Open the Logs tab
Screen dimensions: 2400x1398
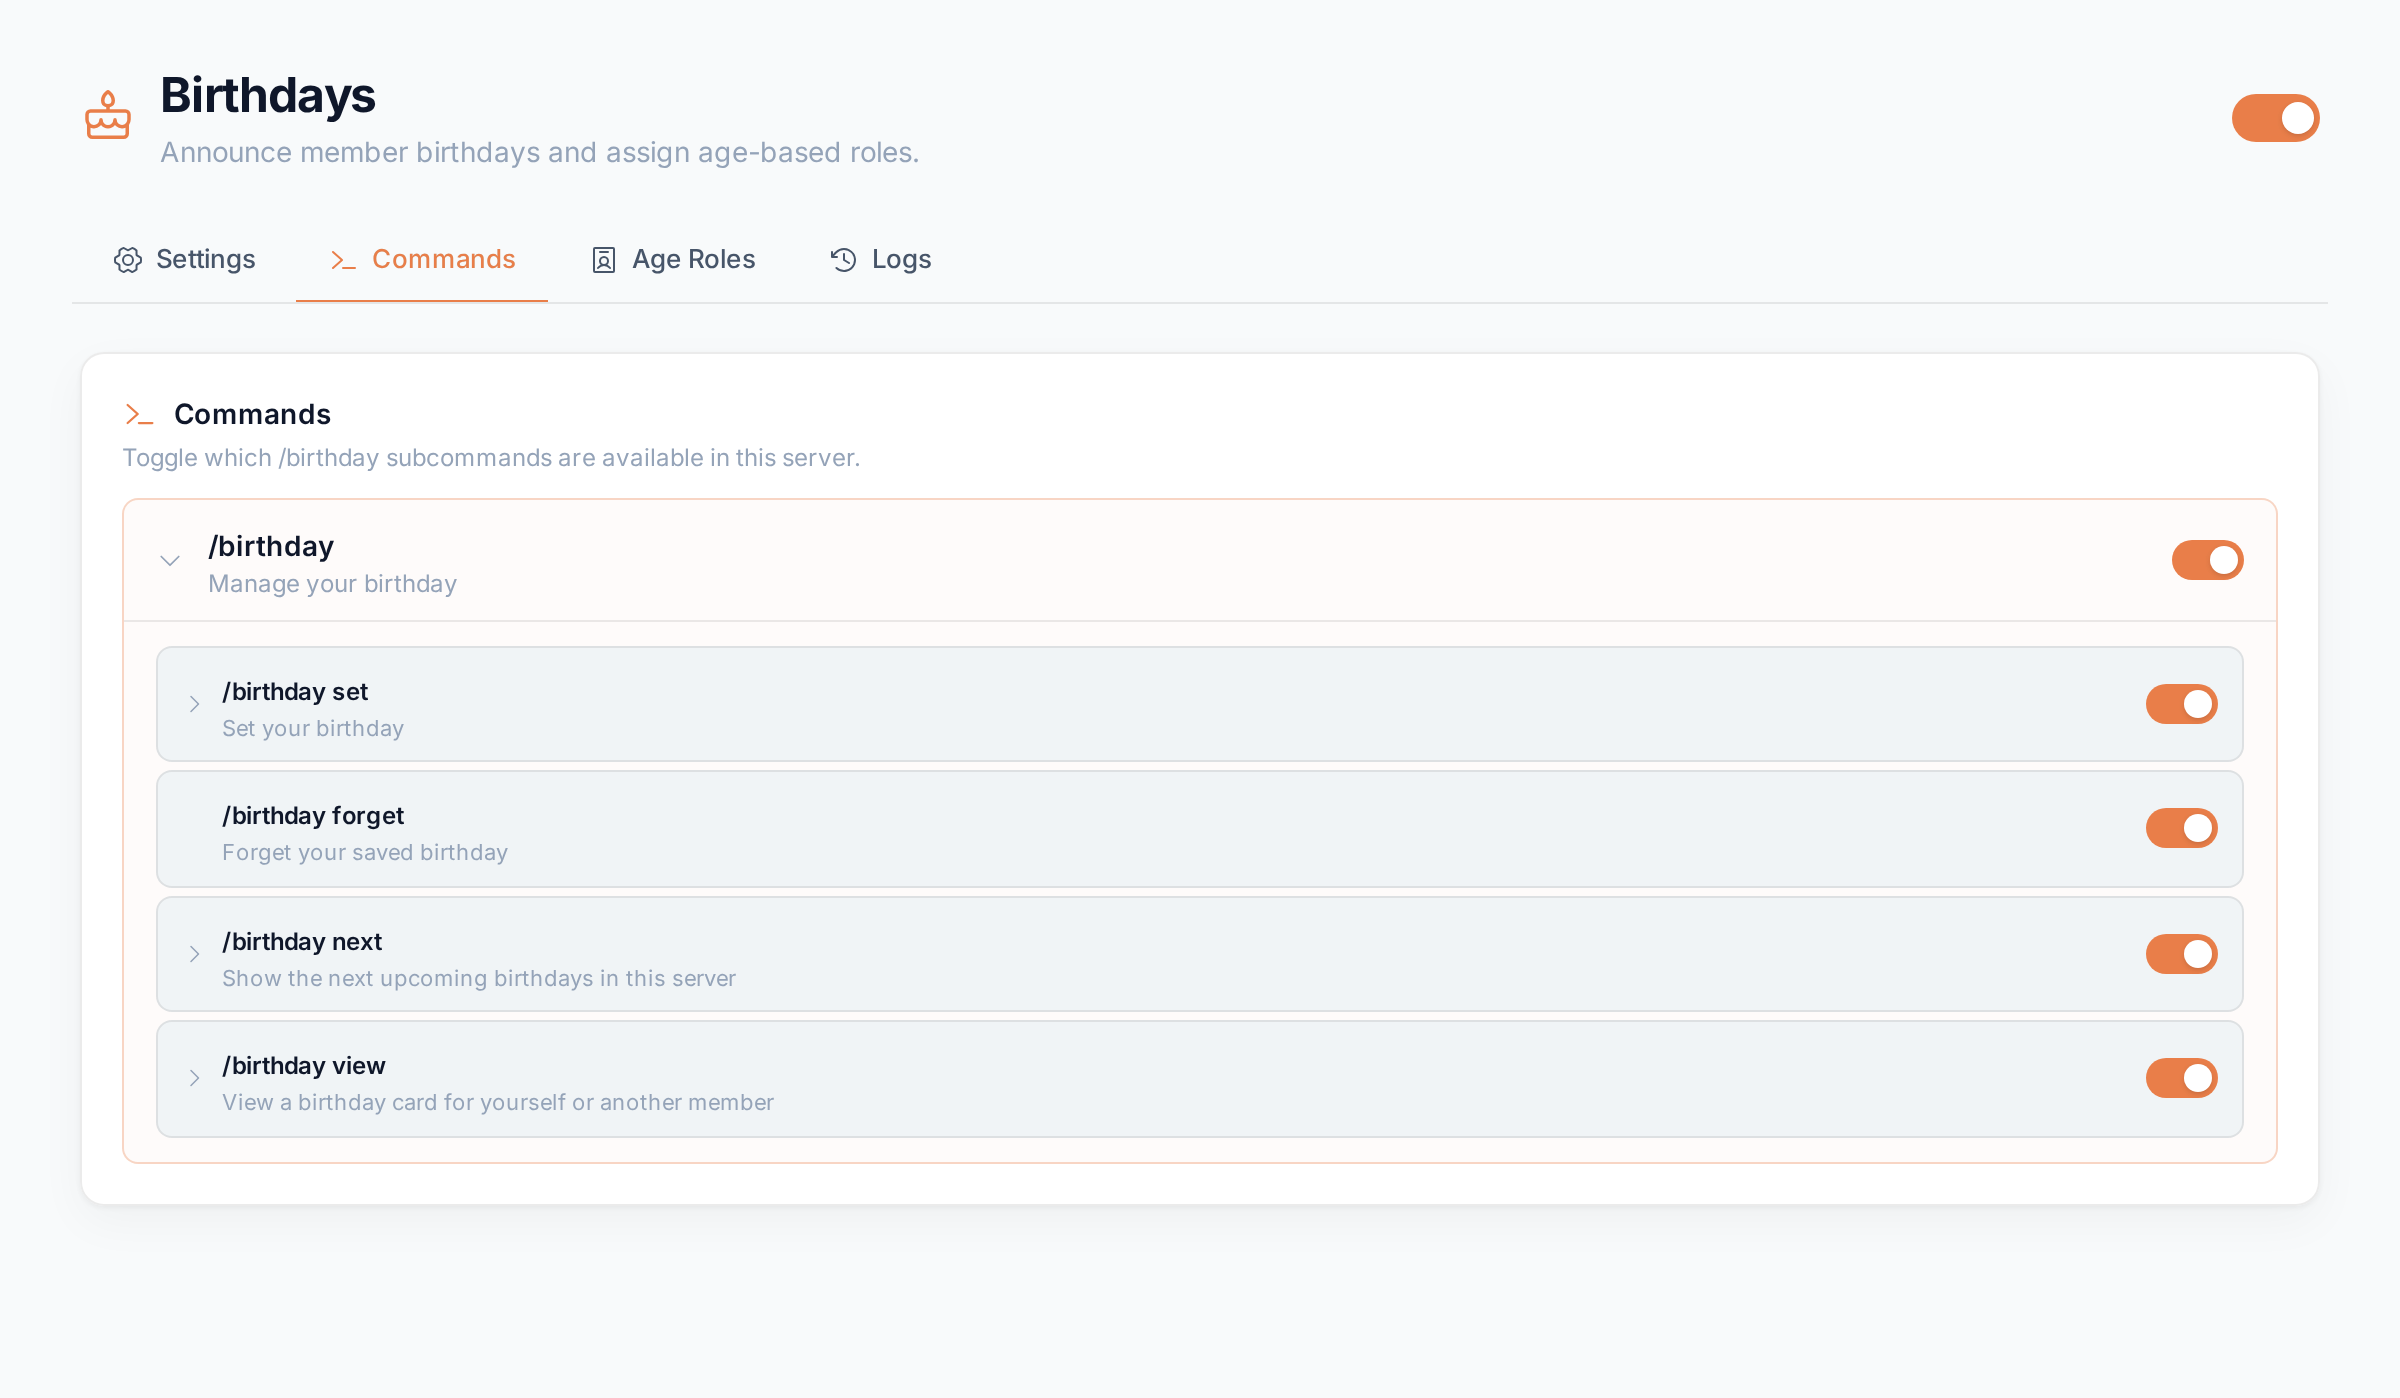(880, 260)
